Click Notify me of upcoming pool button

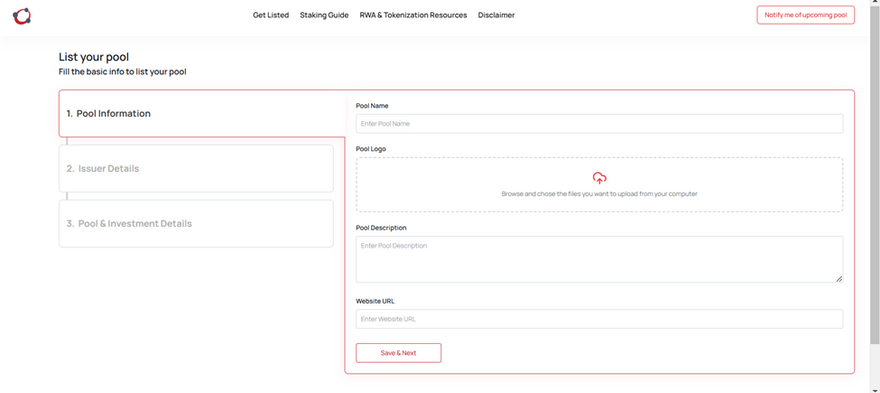pyautogui.click(x=805, y=15)
